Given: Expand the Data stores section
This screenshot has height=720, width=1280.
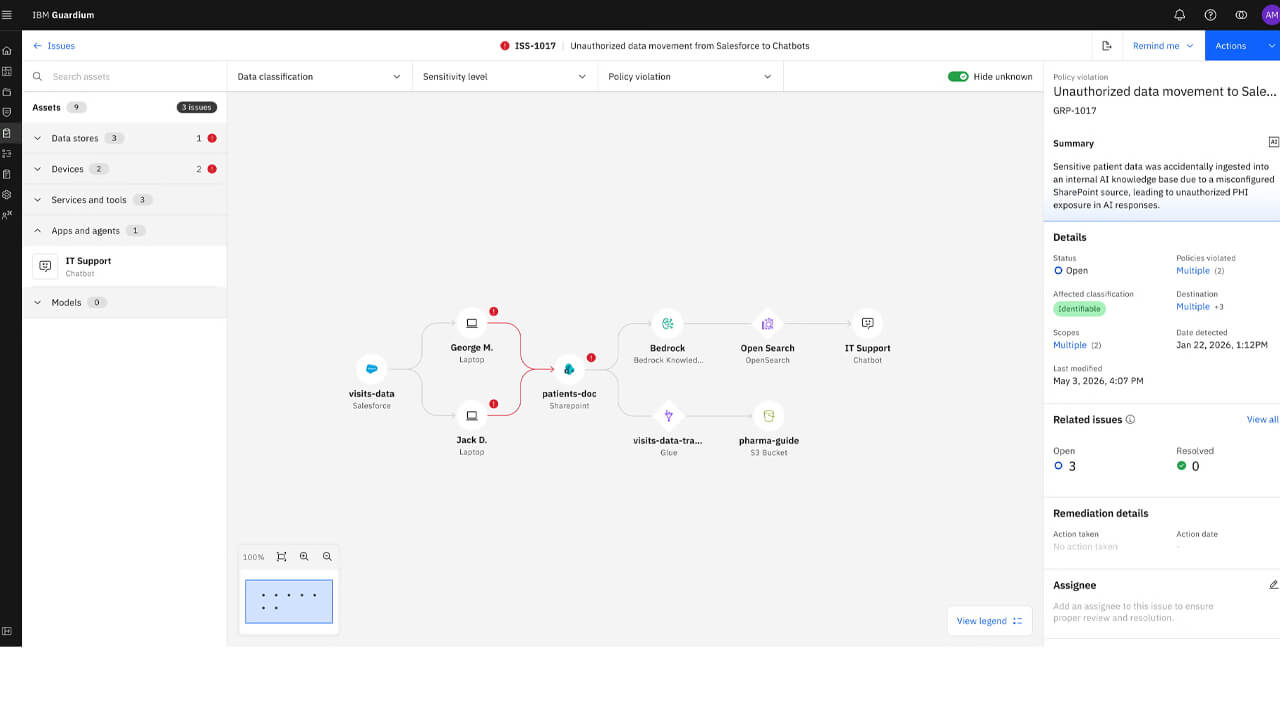Looking at the screenshot, I should point(38,138).
